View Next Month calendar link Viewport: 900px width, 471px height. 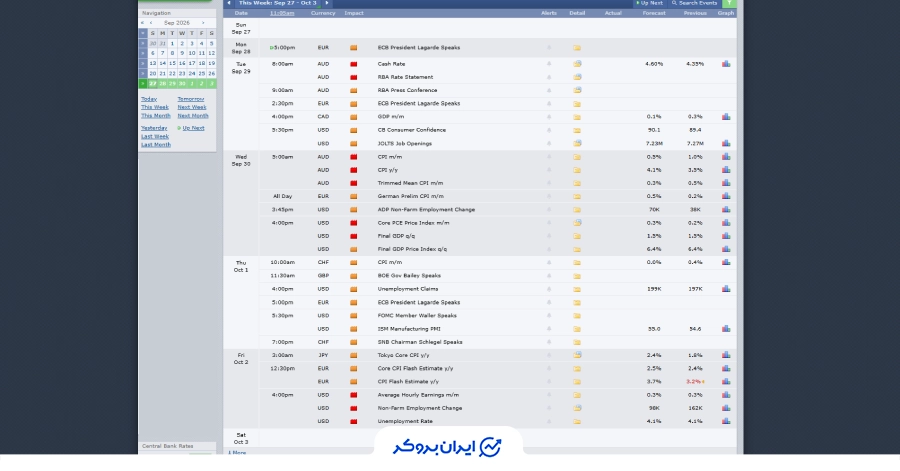pyautogui.click(x=193, y=116)
